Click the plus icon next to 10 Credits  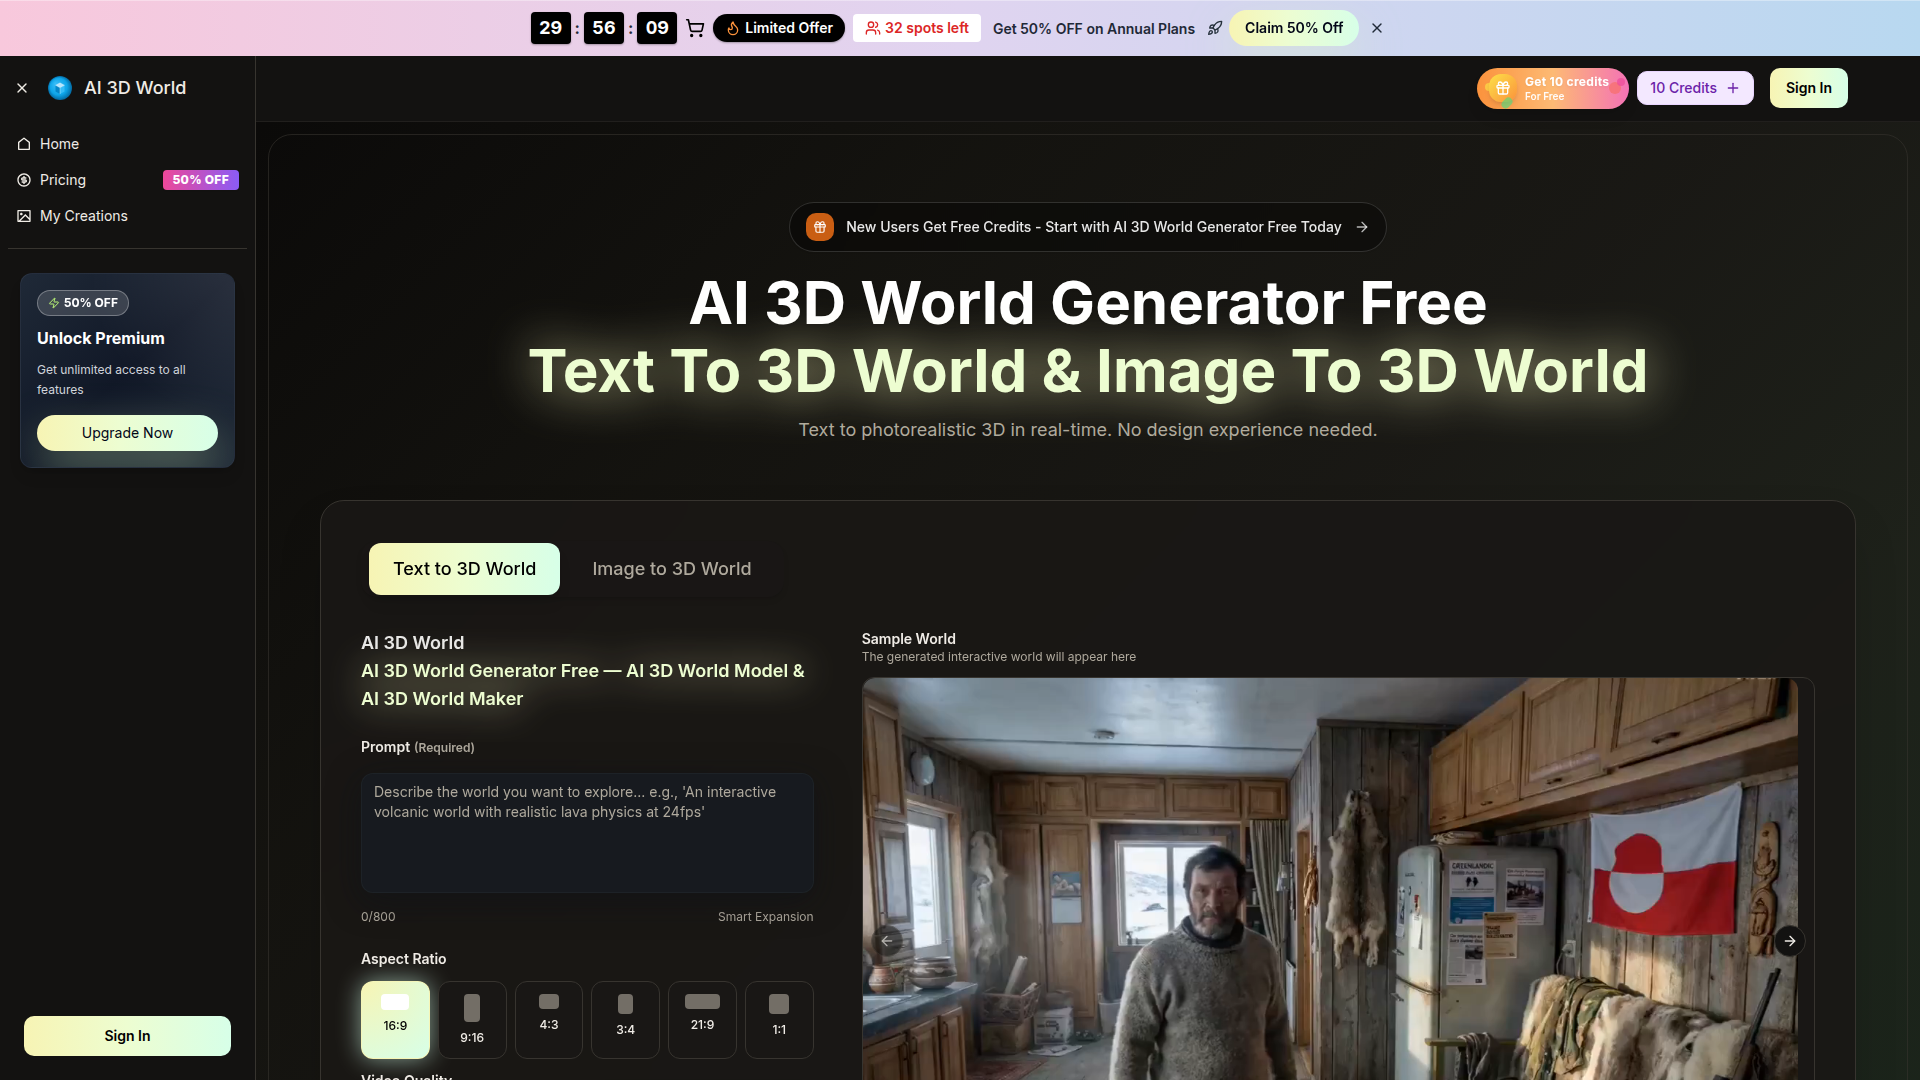click(1733, 88)
